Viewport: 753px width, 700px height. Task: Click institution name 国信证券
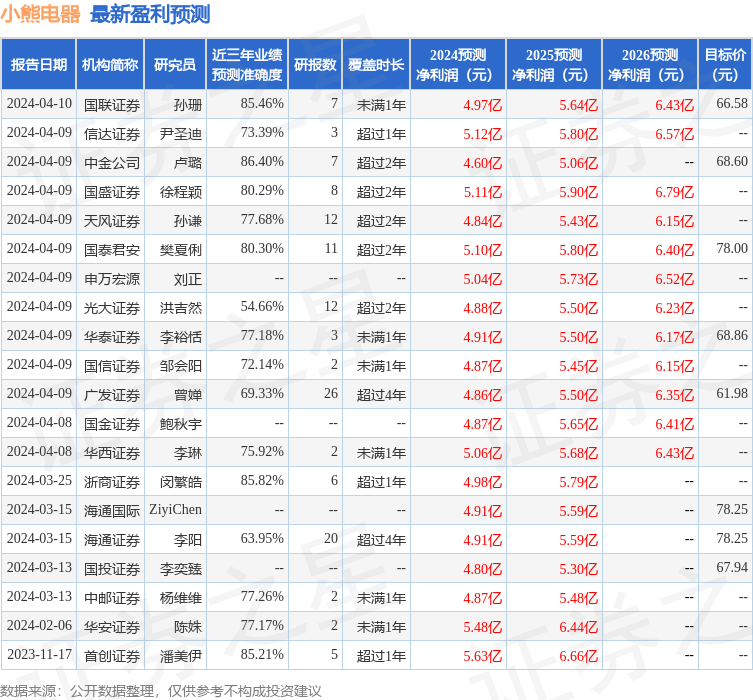pyautogui.click(x=111, y=366)
